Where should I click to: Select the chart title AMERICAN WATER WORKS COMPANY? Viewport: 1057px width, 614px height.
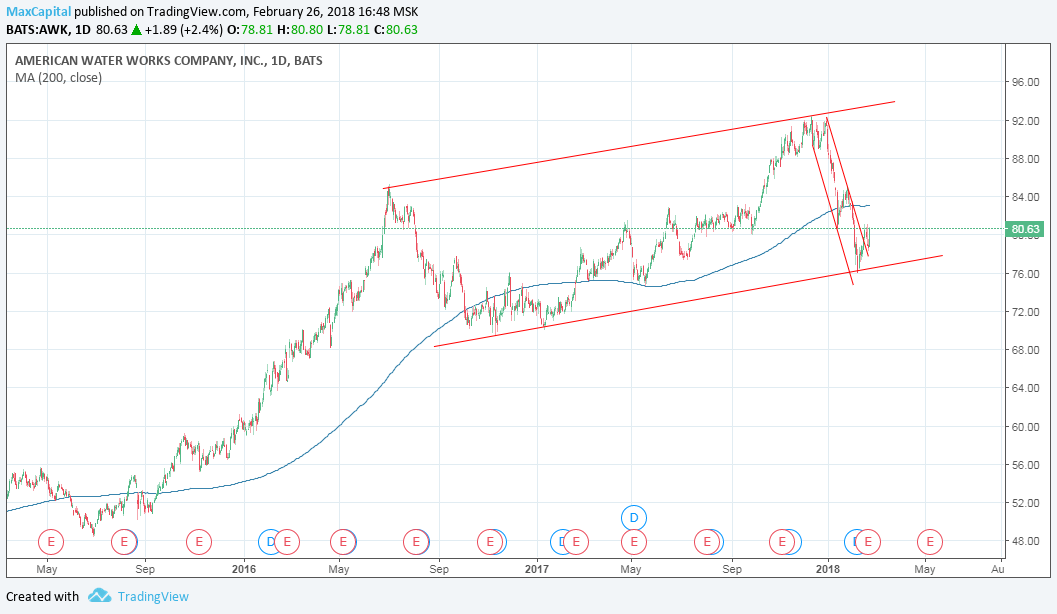(x=169, y=61)
